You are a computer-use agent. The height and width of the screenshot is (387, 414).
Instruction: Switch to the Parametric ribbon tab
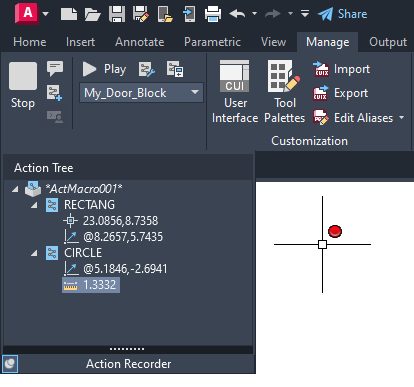click(212, 42)
